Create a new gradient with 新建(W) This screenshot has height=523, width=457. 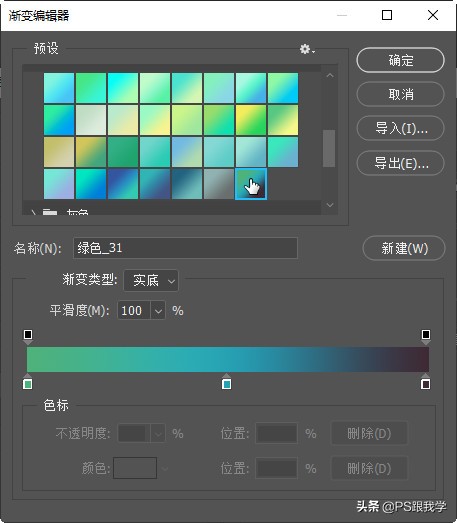(404, 248)
